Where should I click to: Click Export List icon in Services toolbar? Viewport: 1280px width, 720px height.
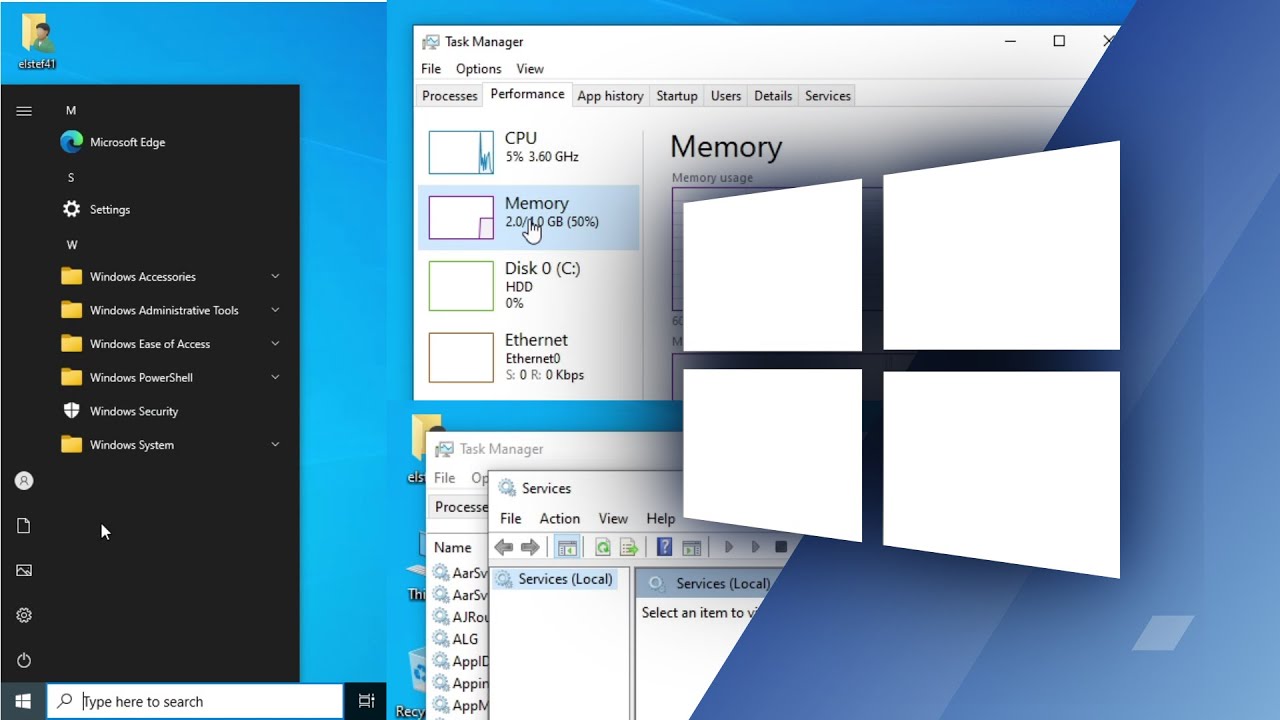coord(629,547)
